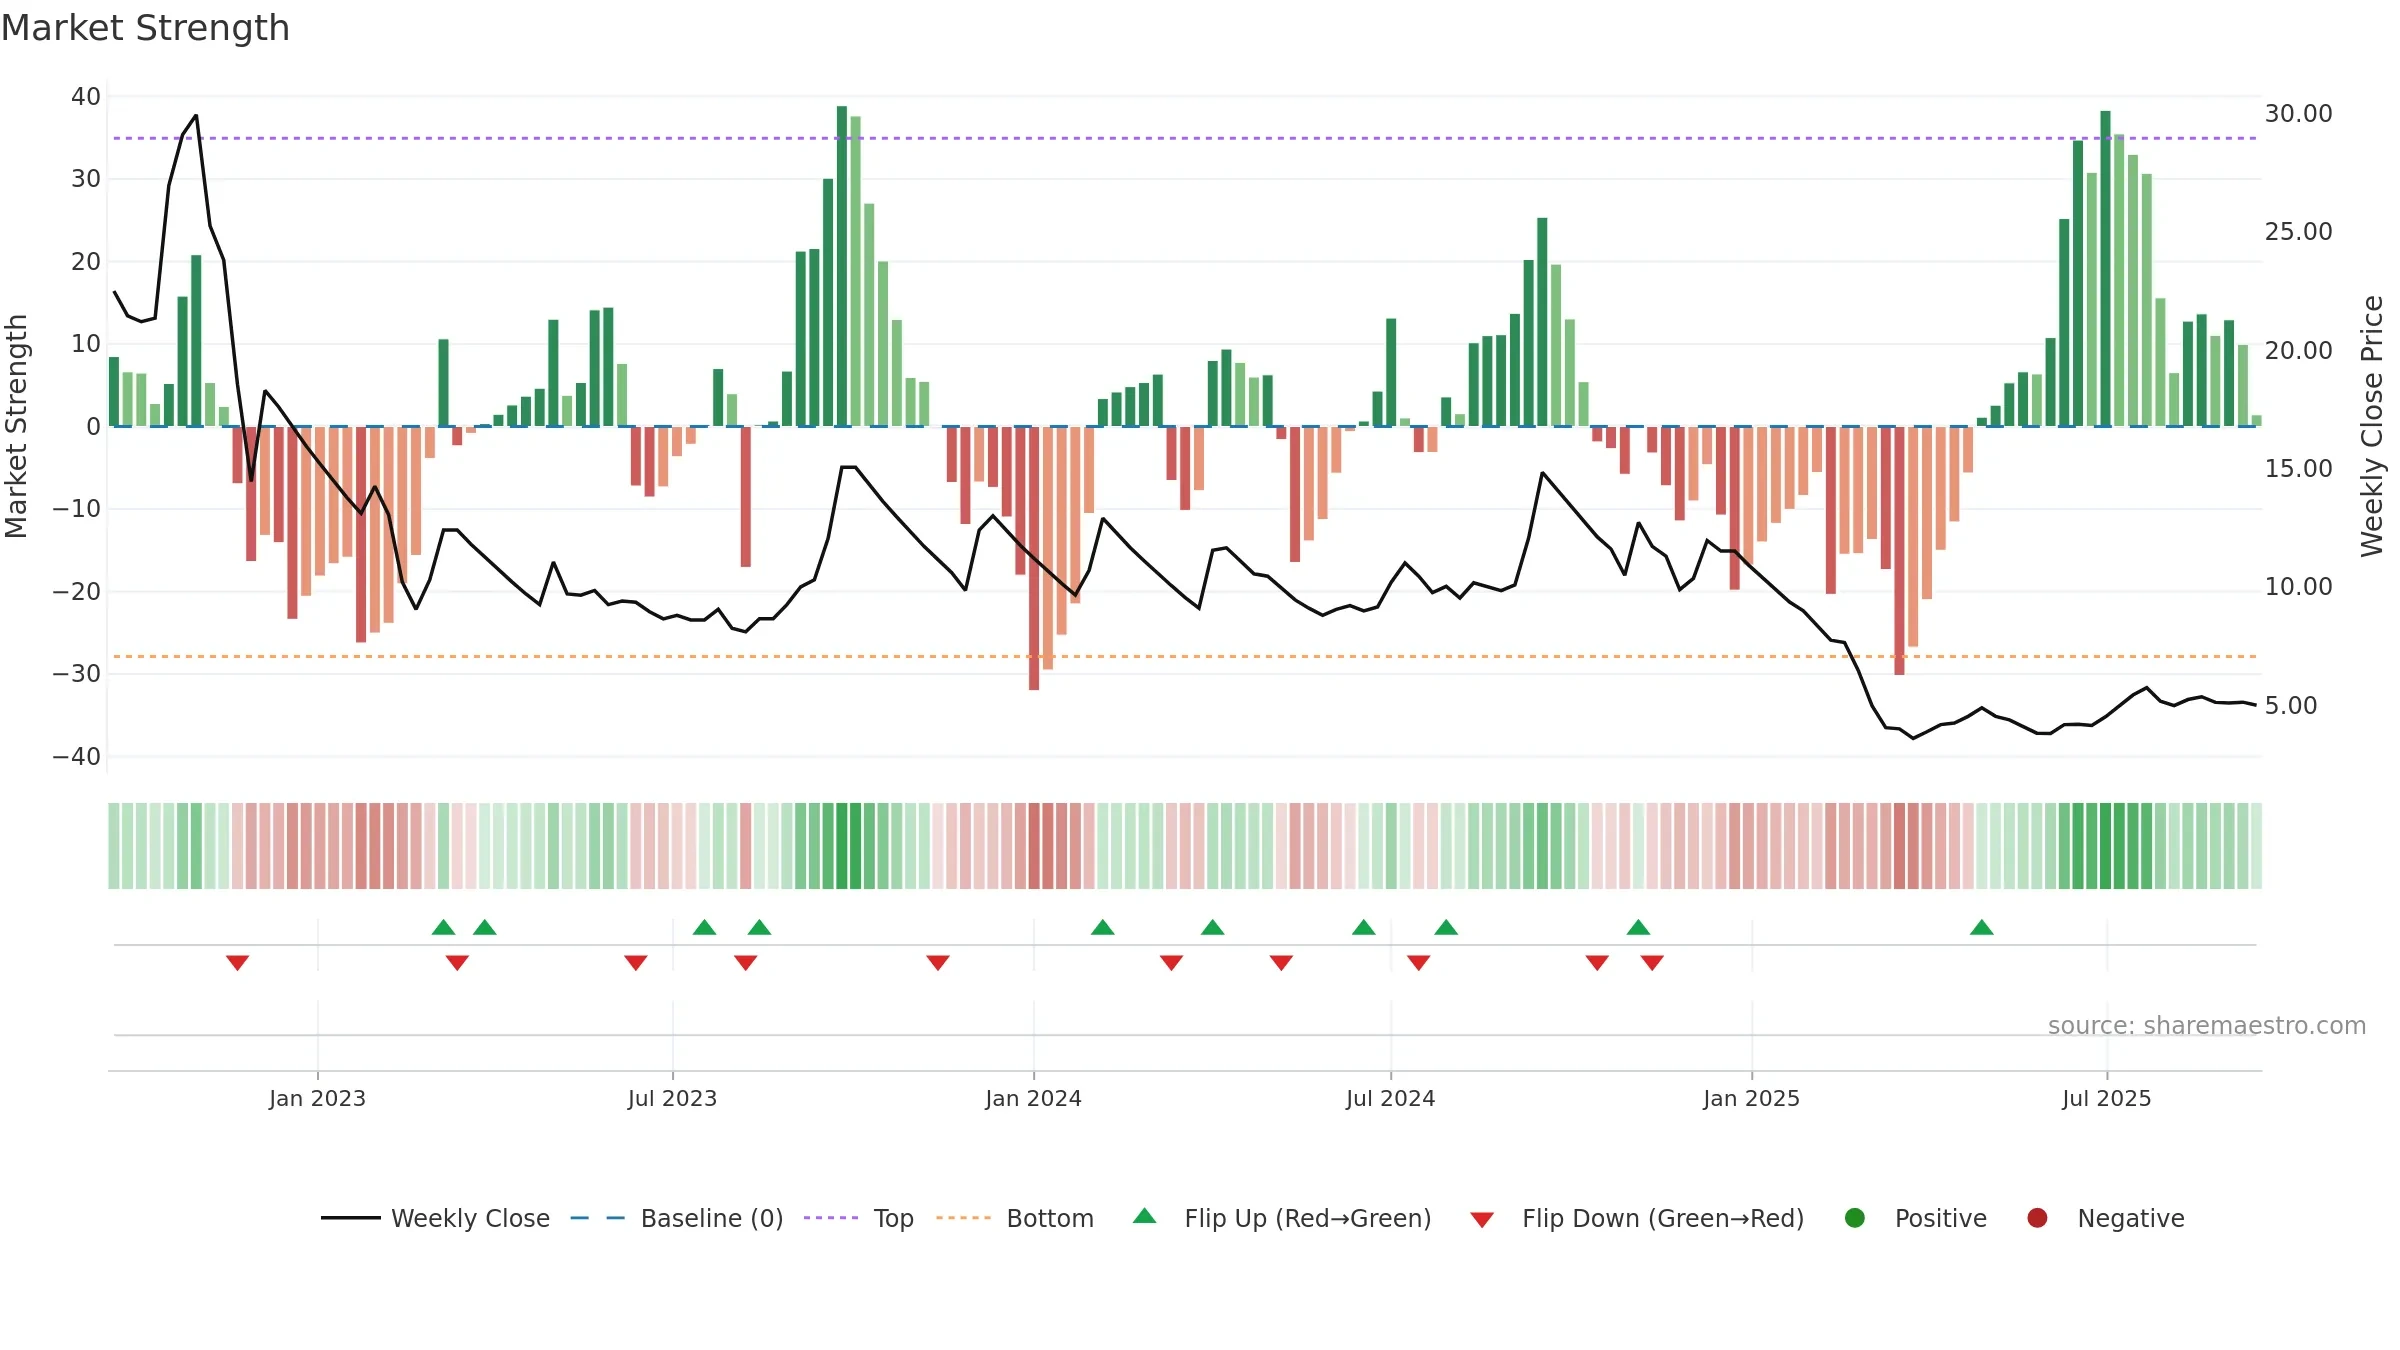Click the Baseline (0) legend entry
The height and width of the screenshot is (1350, 2400).
tap(677, 1218)
